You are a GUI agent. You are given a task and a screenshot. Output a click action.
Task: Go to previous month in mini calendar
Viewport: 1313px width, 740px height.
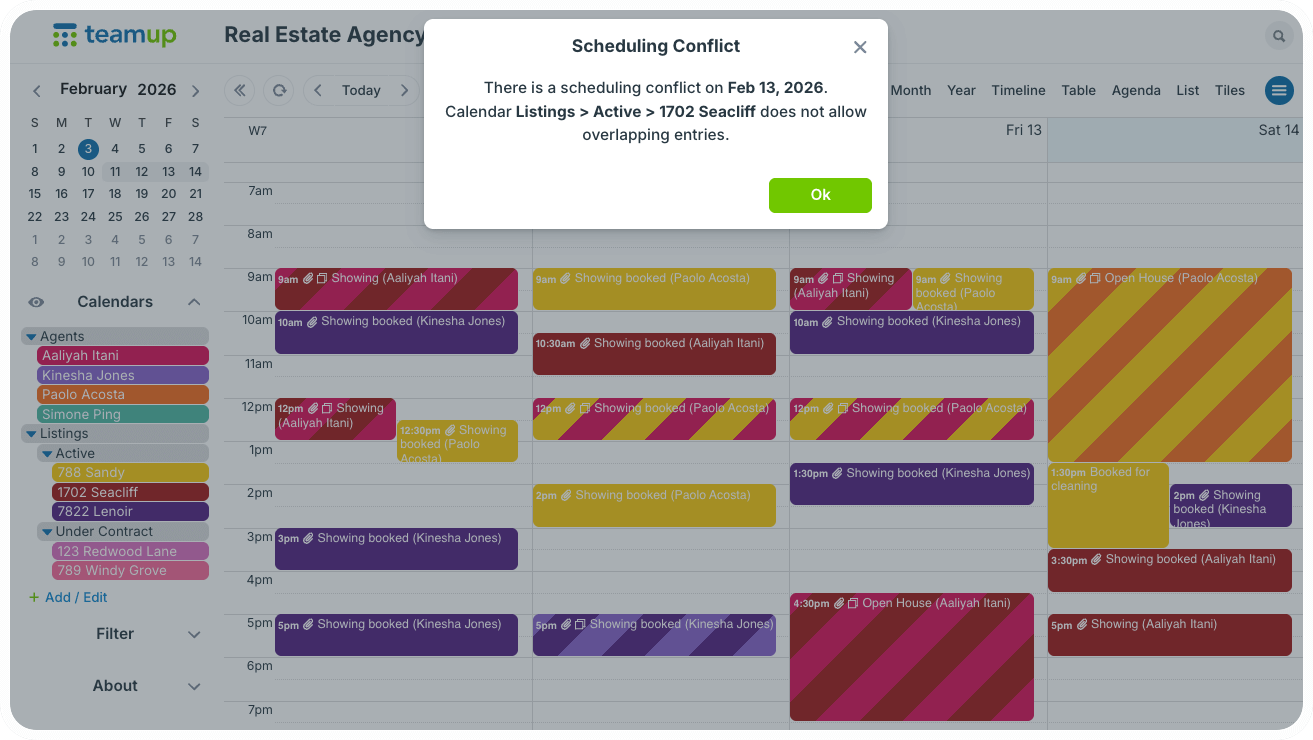tap(37, 91)
